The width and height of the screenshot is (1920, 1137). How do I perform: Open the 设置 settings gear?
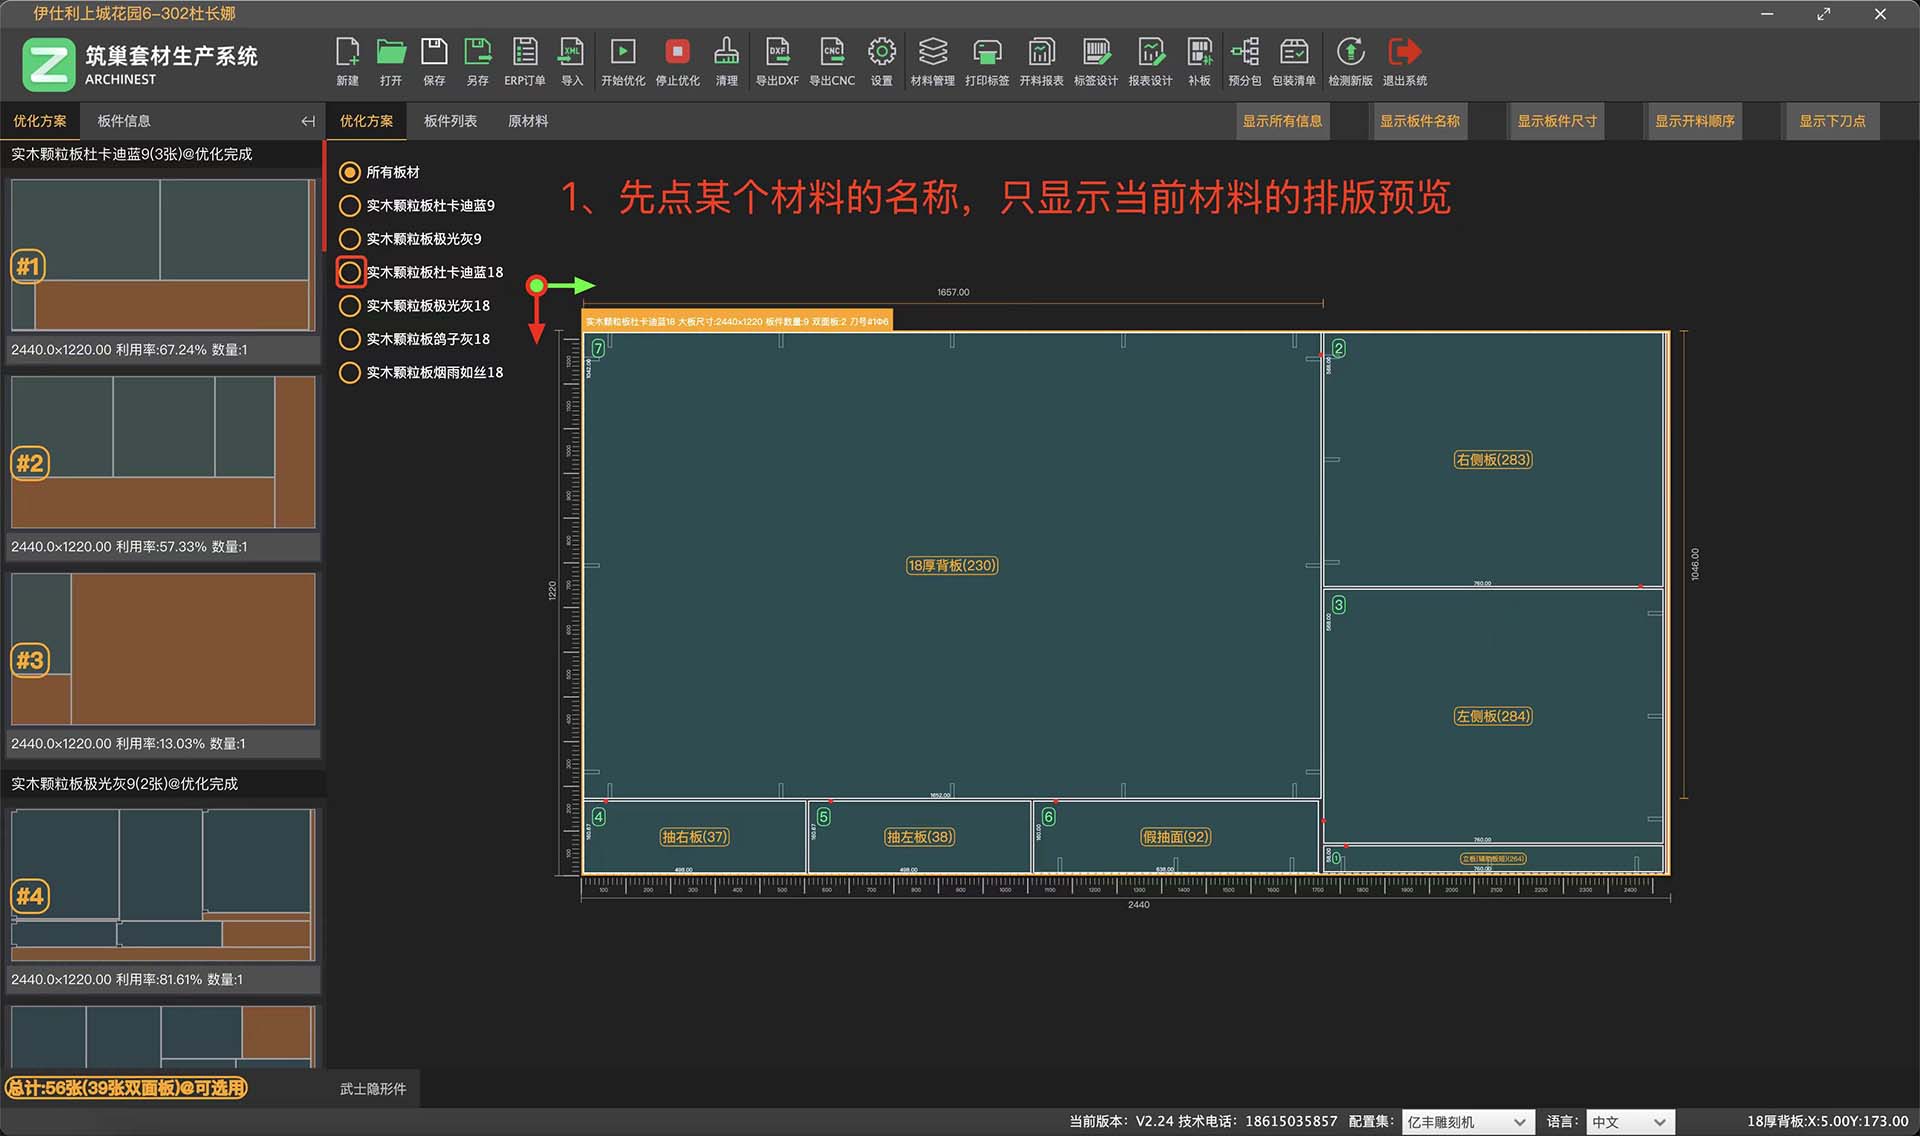coord(881,53)
